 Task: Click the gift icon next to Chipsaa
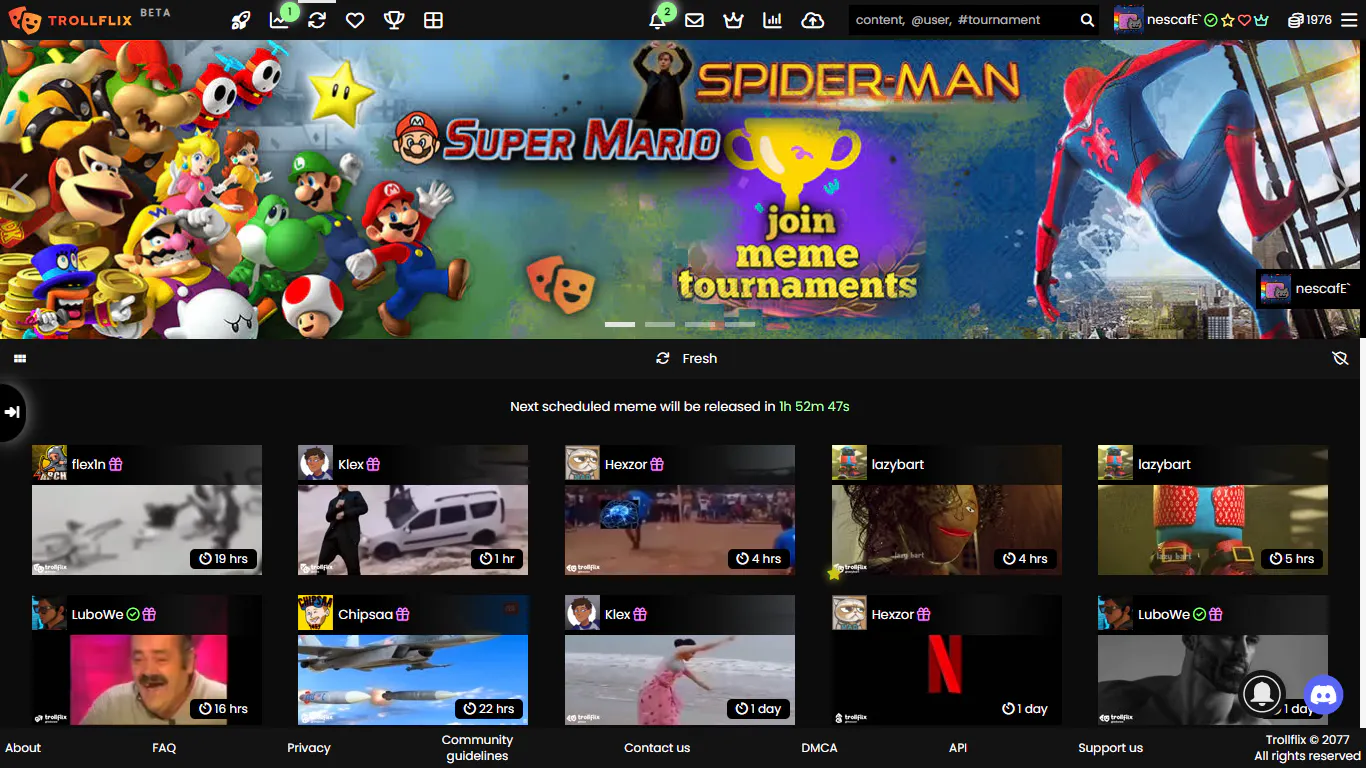coord(402,614)
